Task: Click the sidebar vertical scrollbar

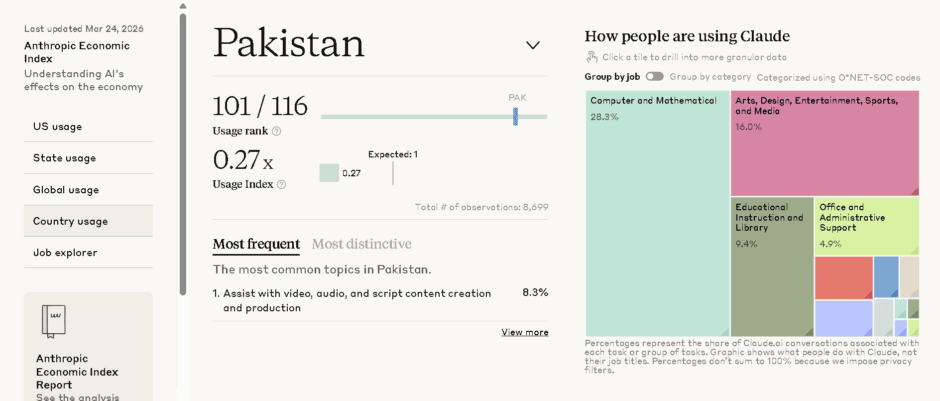Action: (183, 150)
